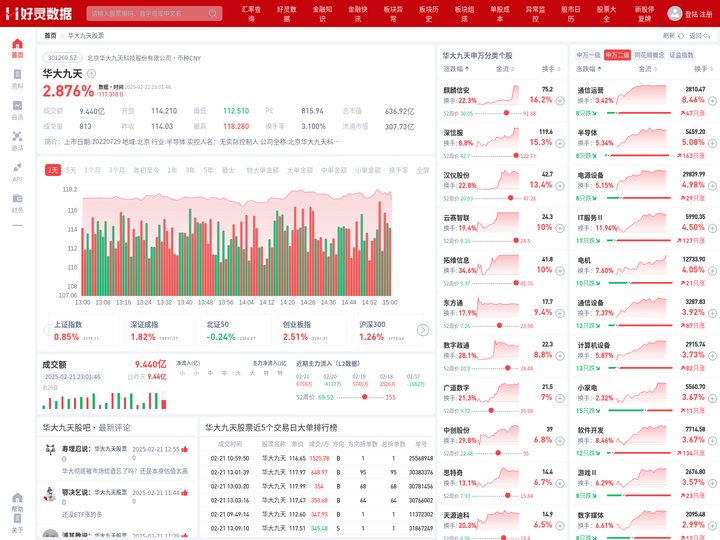
Task: Open 金融知识 in top navigation
Action: pyautogui.click(x=322, y=14)
